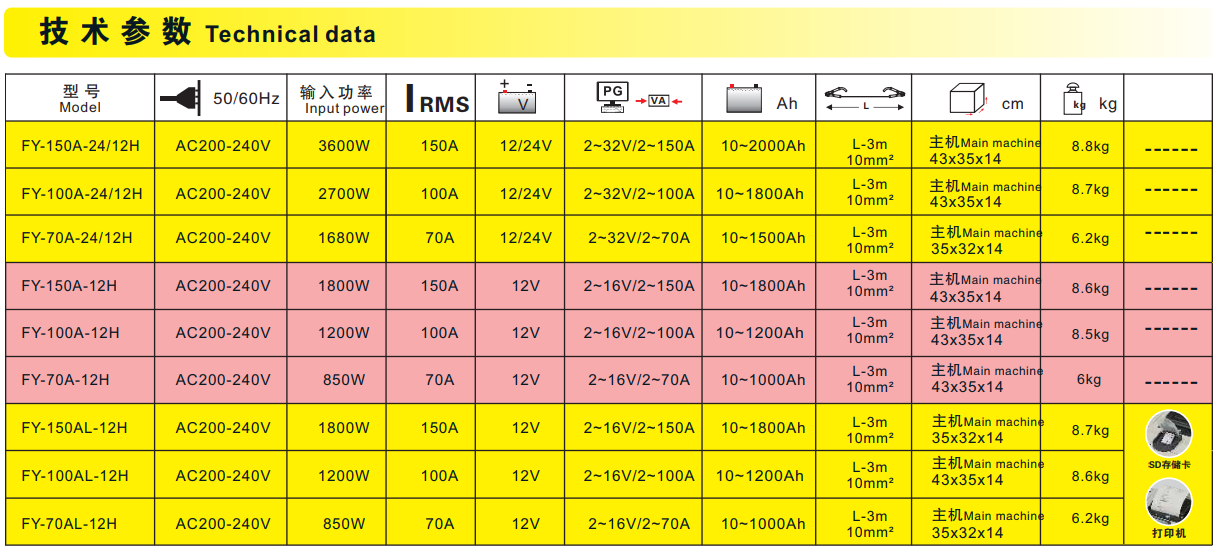
Task: Click the 8.8kg weight cell
Action: (x=1090, y=146)
